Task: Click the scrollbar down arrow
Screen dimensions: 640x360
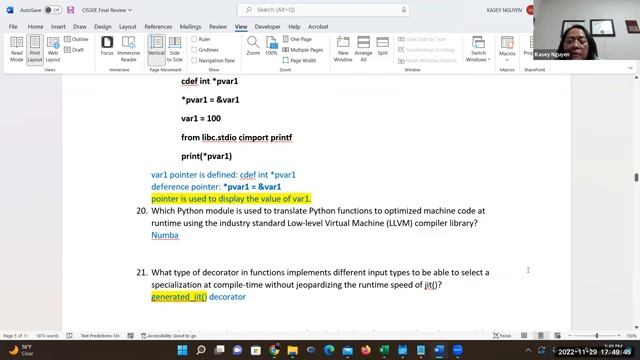Action: [636, 327]
